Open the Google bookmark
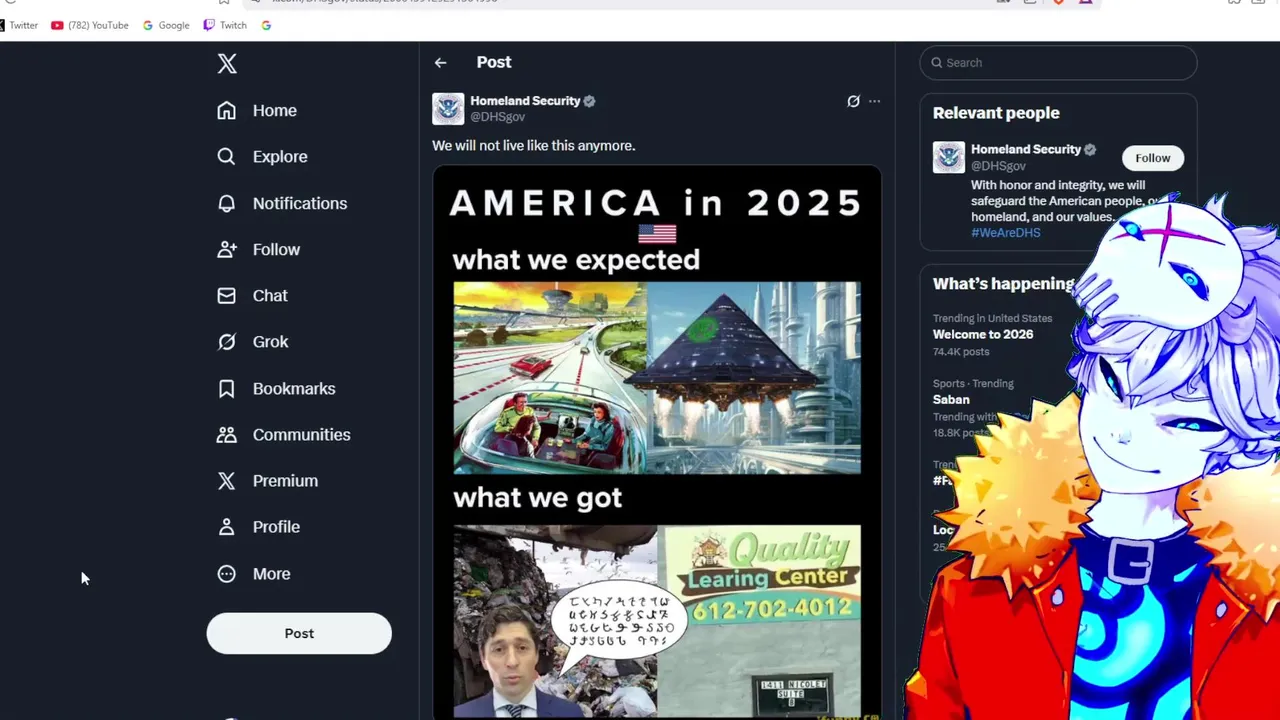Viewport: 1280px width, 720px height. pos(166,25)
